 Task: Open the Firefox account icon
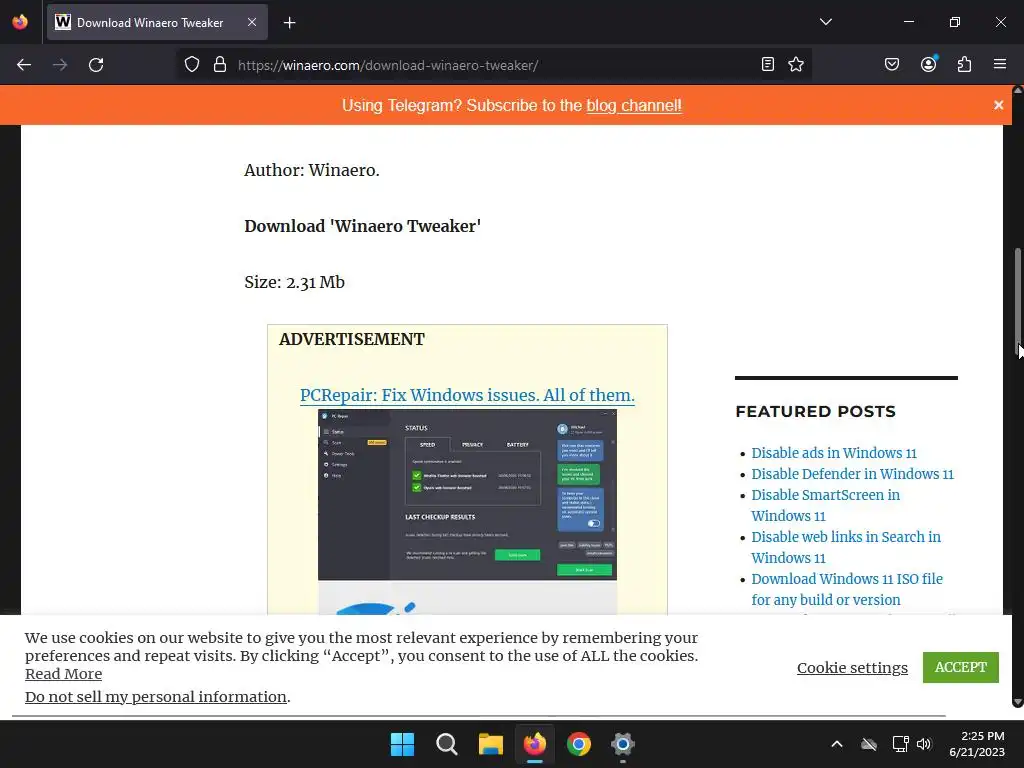[x=929, y=64]
